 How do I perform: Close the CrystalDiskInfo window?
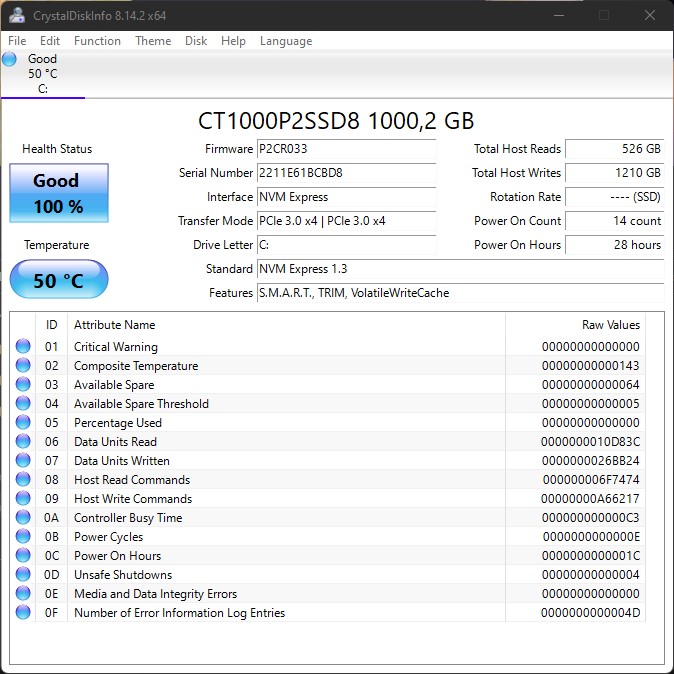coord(649,15)
